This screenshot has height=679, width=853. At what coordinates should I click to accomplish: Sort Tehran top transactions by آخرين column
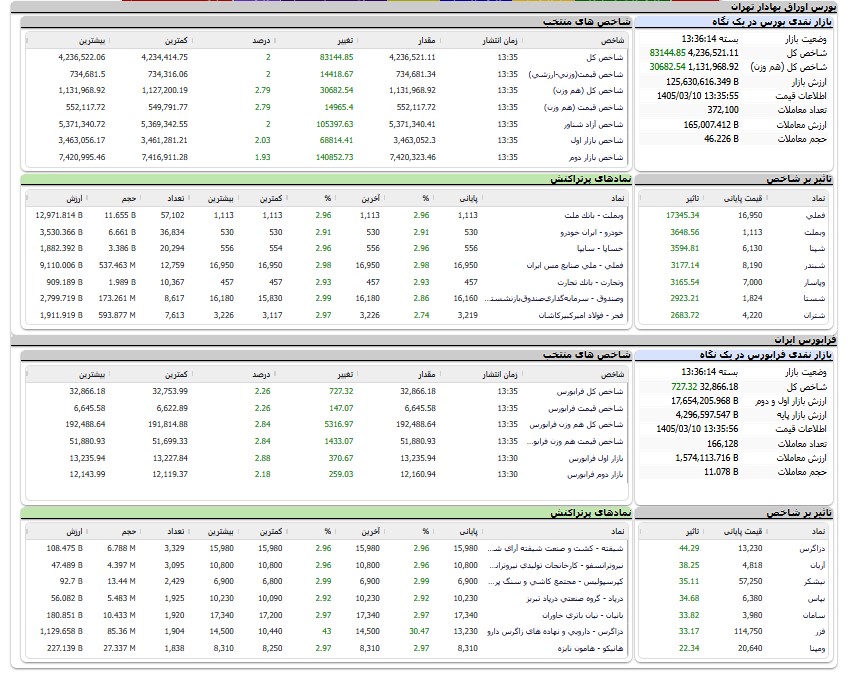(x=371, y=199)
